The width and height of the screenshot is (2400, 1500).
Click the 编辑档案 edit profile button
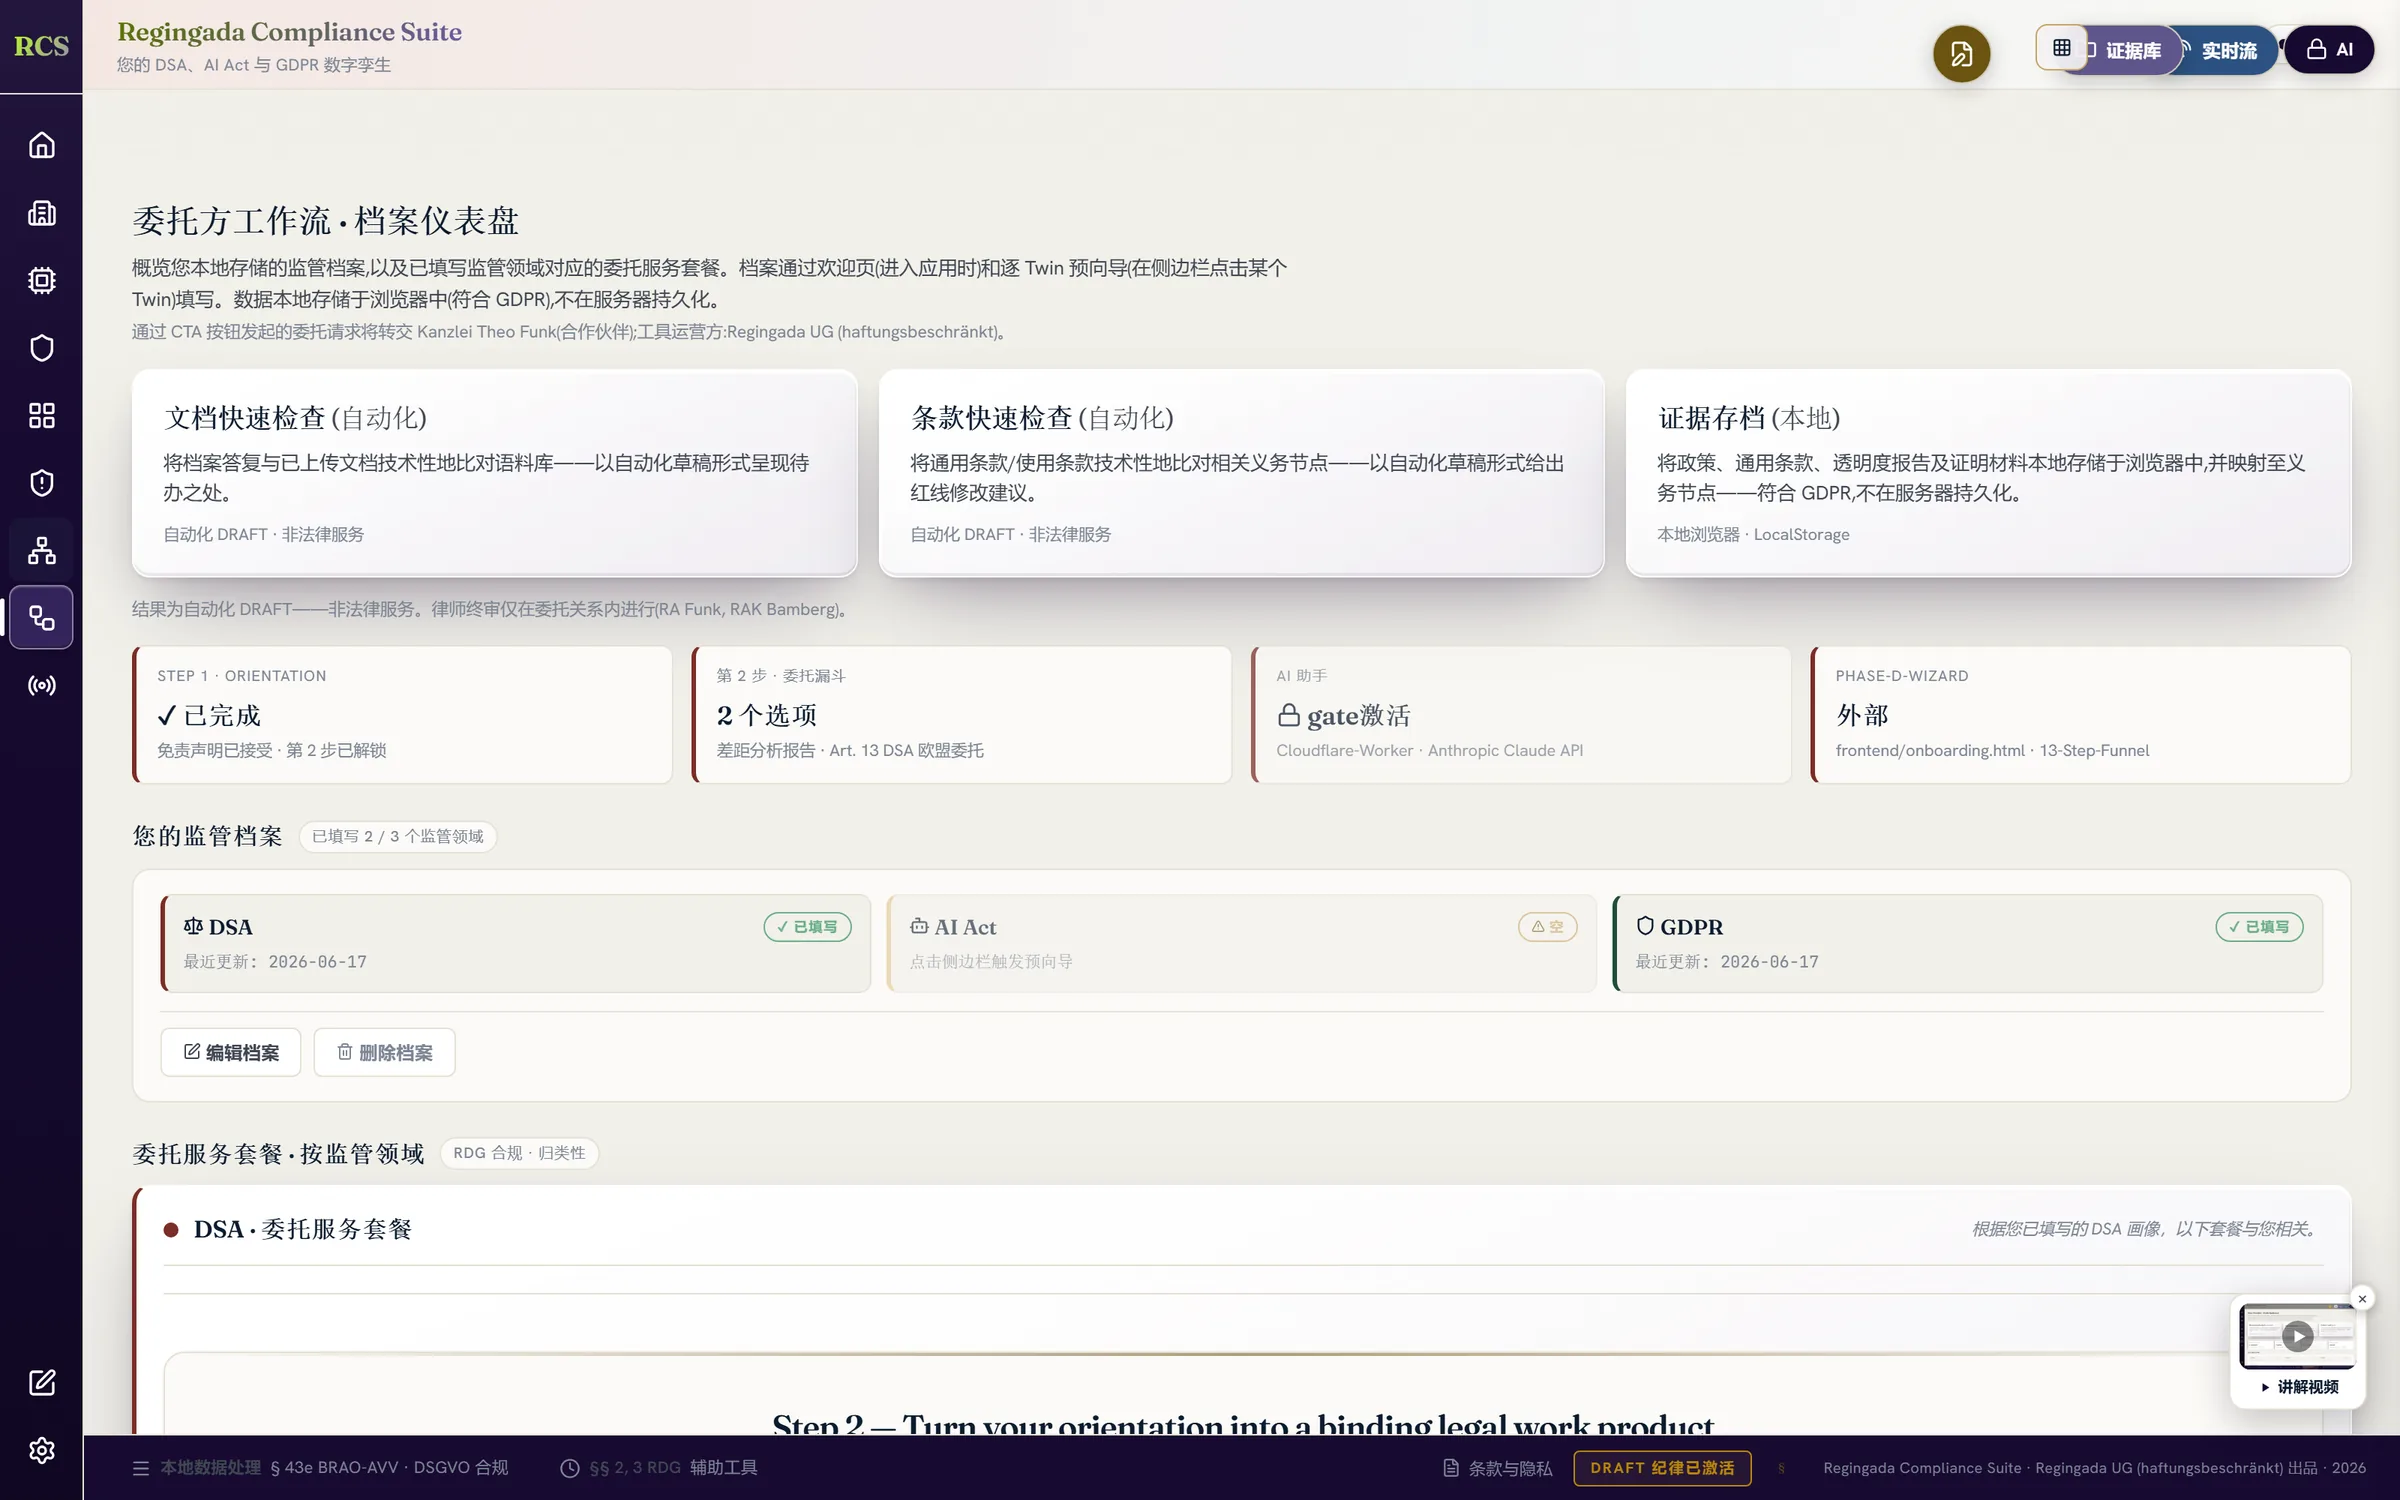[x=231, y=1052]
